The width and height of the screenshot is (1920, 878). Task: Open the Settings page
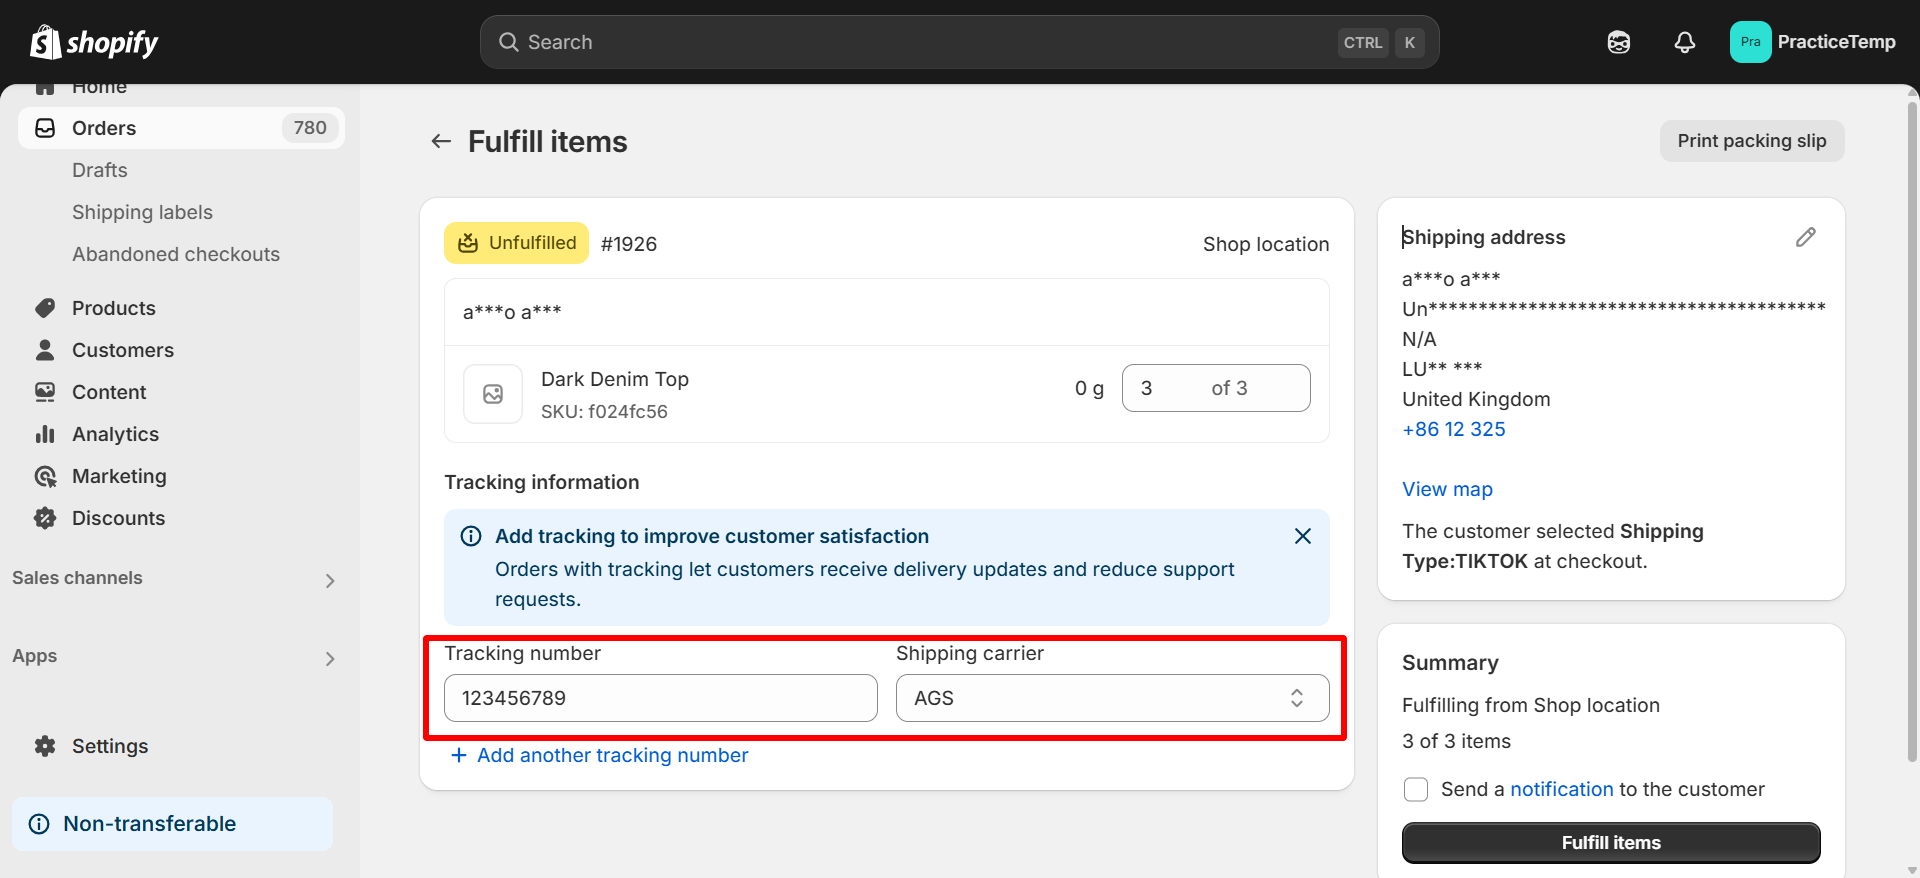coord(110,746)
